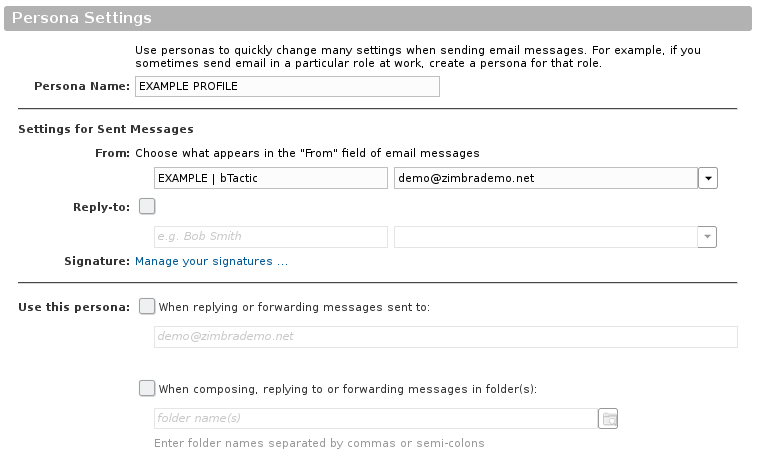
Task: Open the Reply-to address dropdown arrow
Action: pos(707,237)
